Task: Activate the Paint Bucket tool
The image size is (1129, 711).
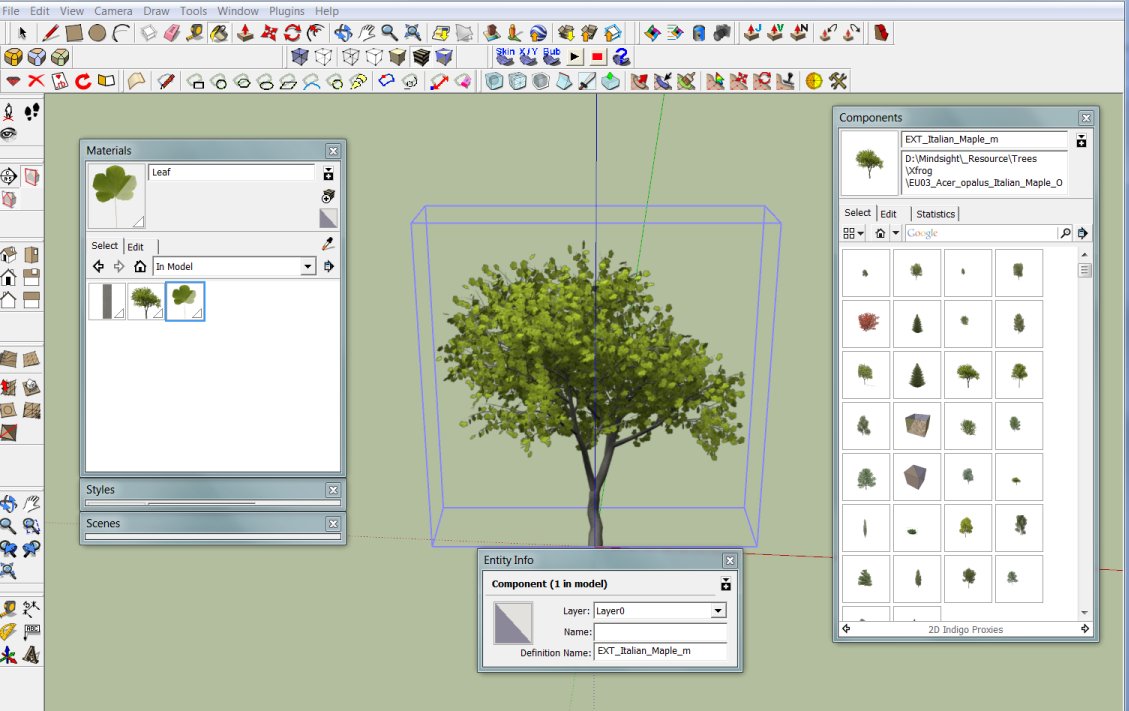Action: coord(219,33)
